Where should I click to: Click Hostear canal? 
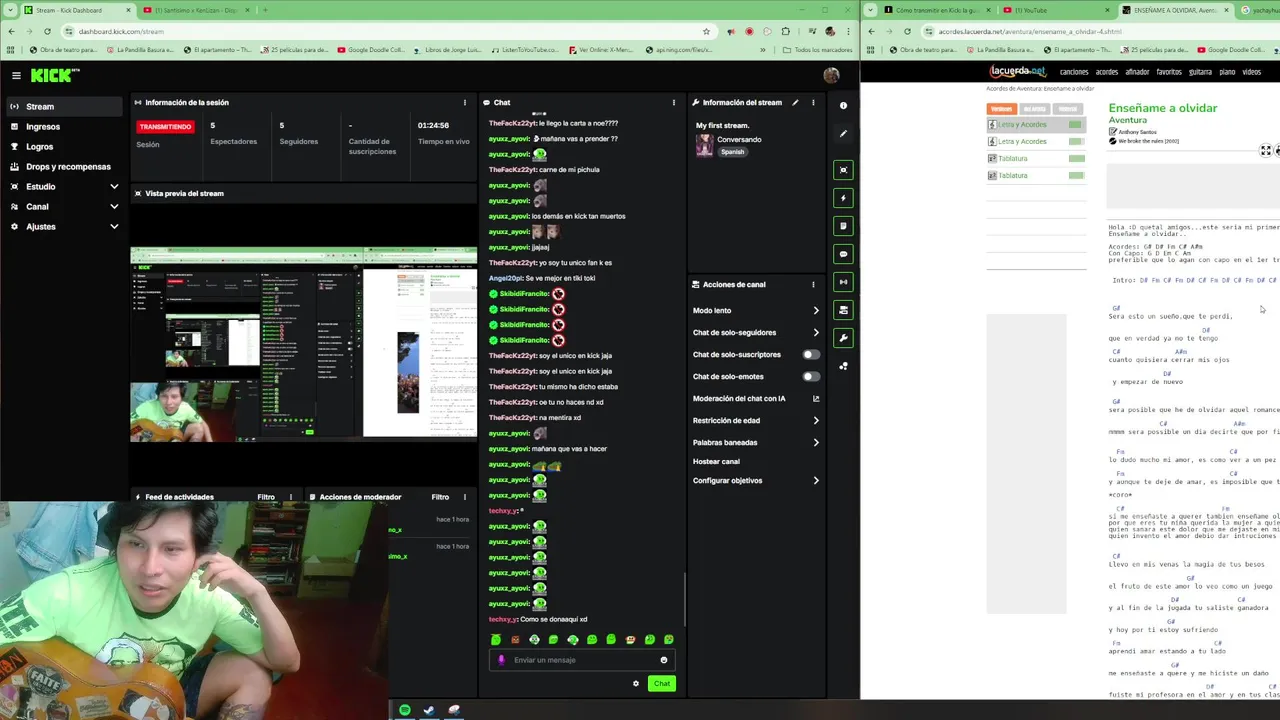pyautogui.click(x=716, y=462)
